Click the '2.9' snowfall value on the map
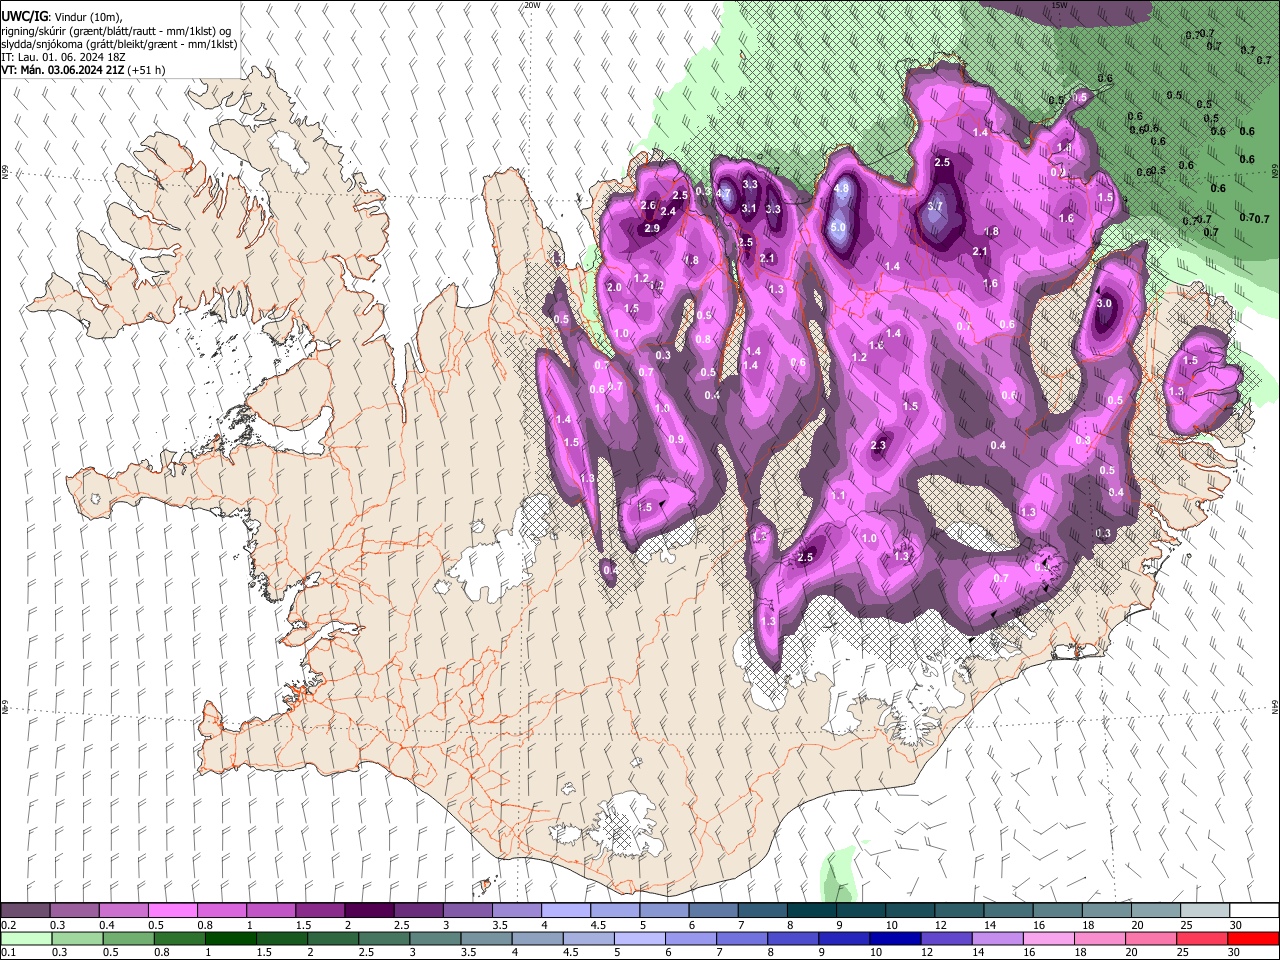Image resolution: width=1280 pixels, height=960 pixels. [x=652, y=229]
